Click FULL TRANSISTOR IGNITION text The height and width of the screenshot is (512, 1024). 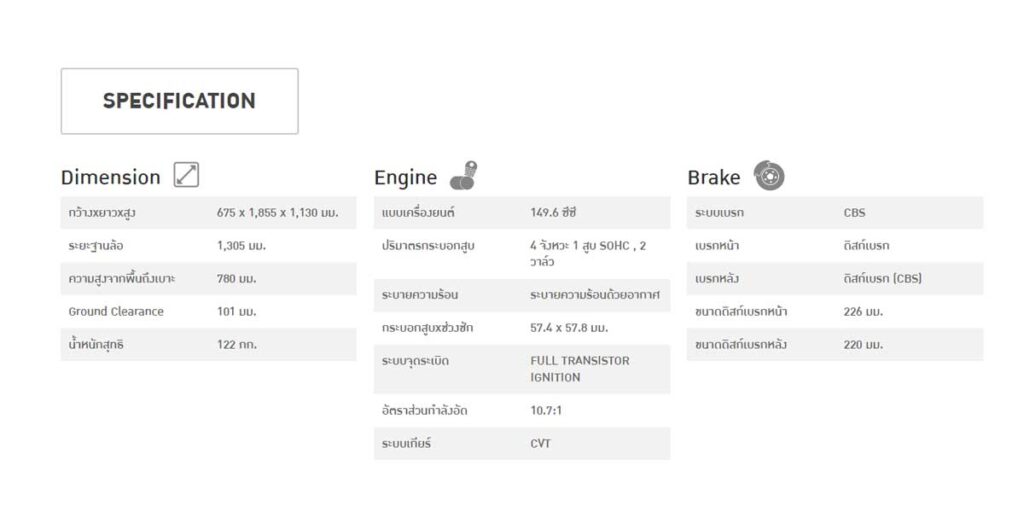click(579, 369)
